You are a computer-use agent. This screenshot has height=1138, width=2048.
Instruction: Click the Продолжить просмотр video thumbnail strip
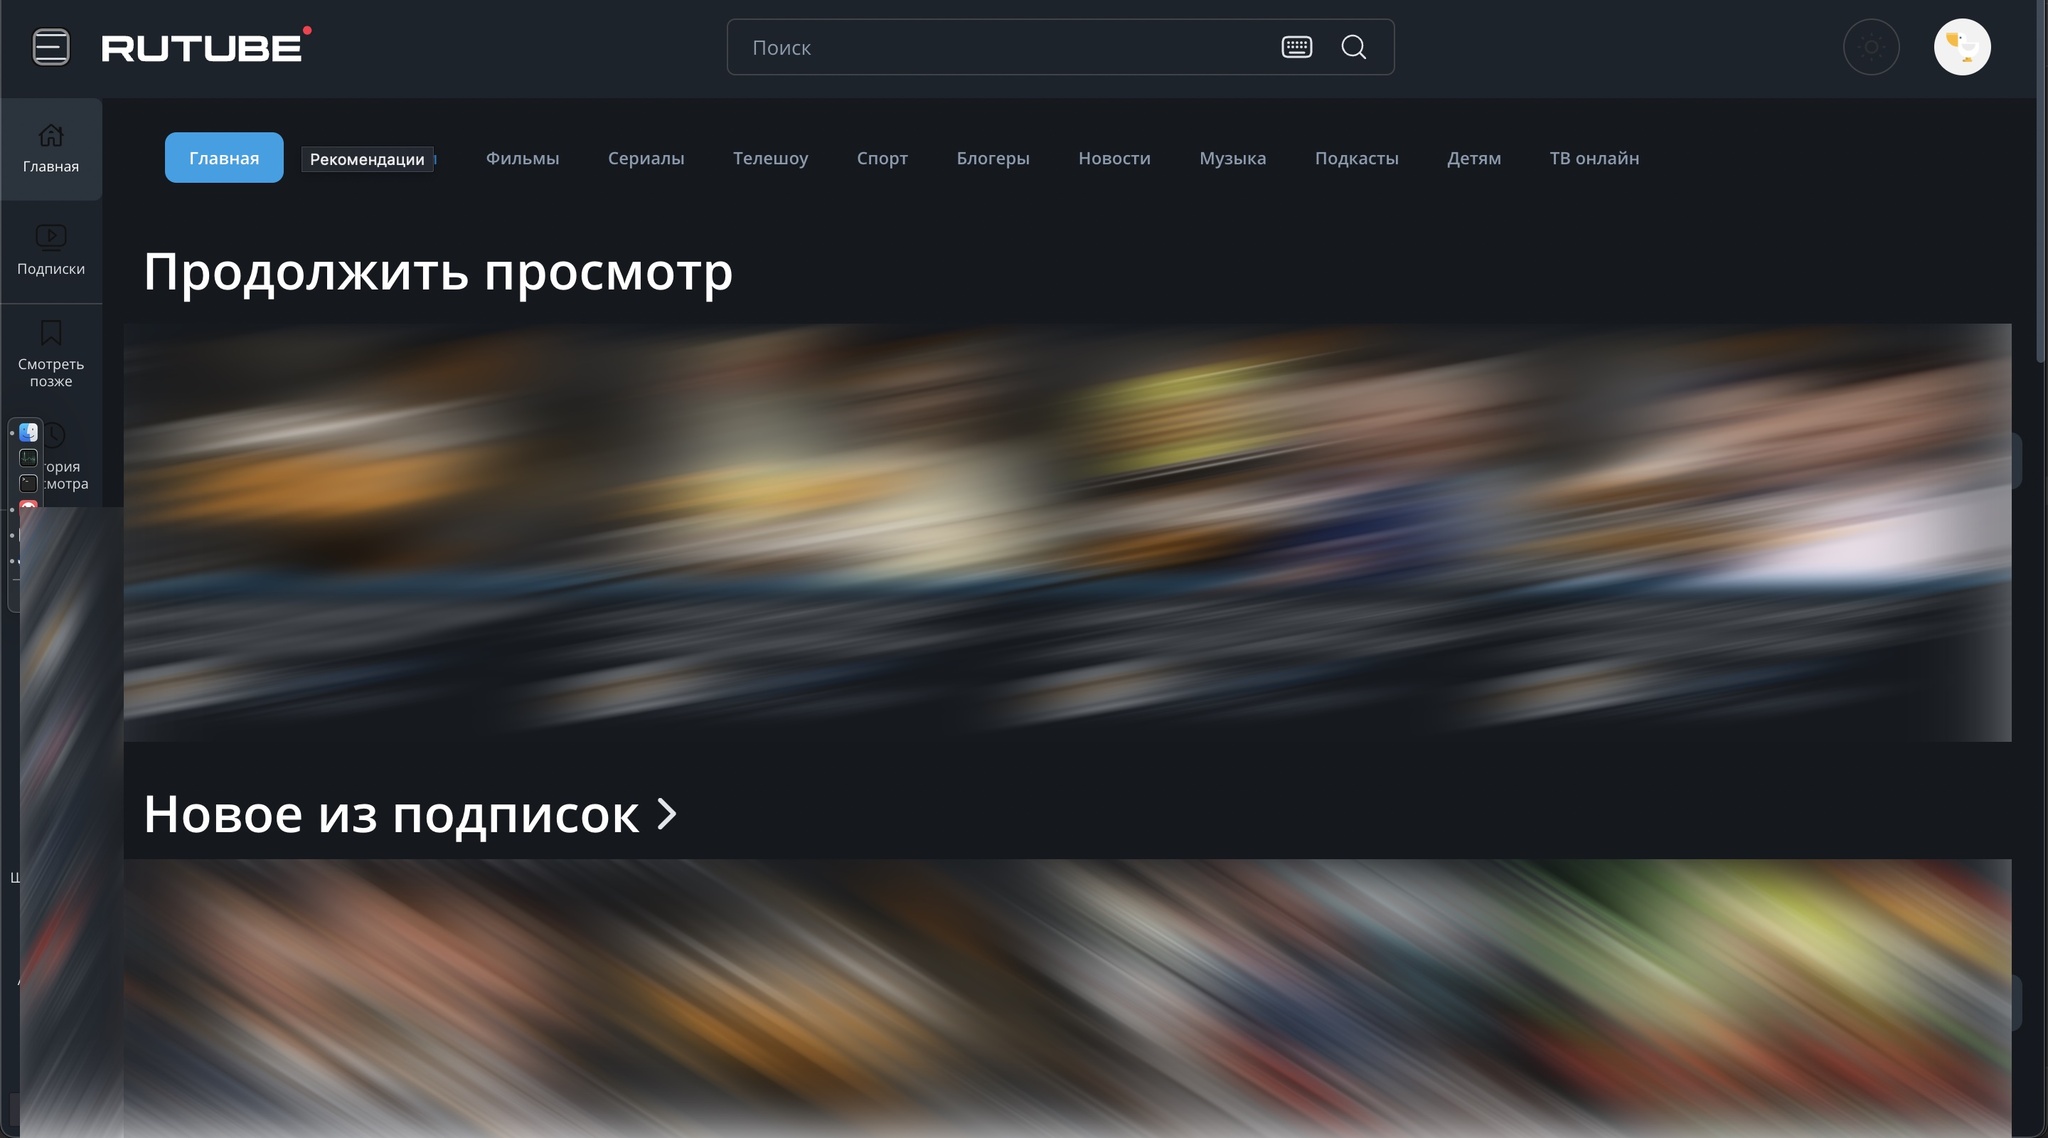(1066, 532)
